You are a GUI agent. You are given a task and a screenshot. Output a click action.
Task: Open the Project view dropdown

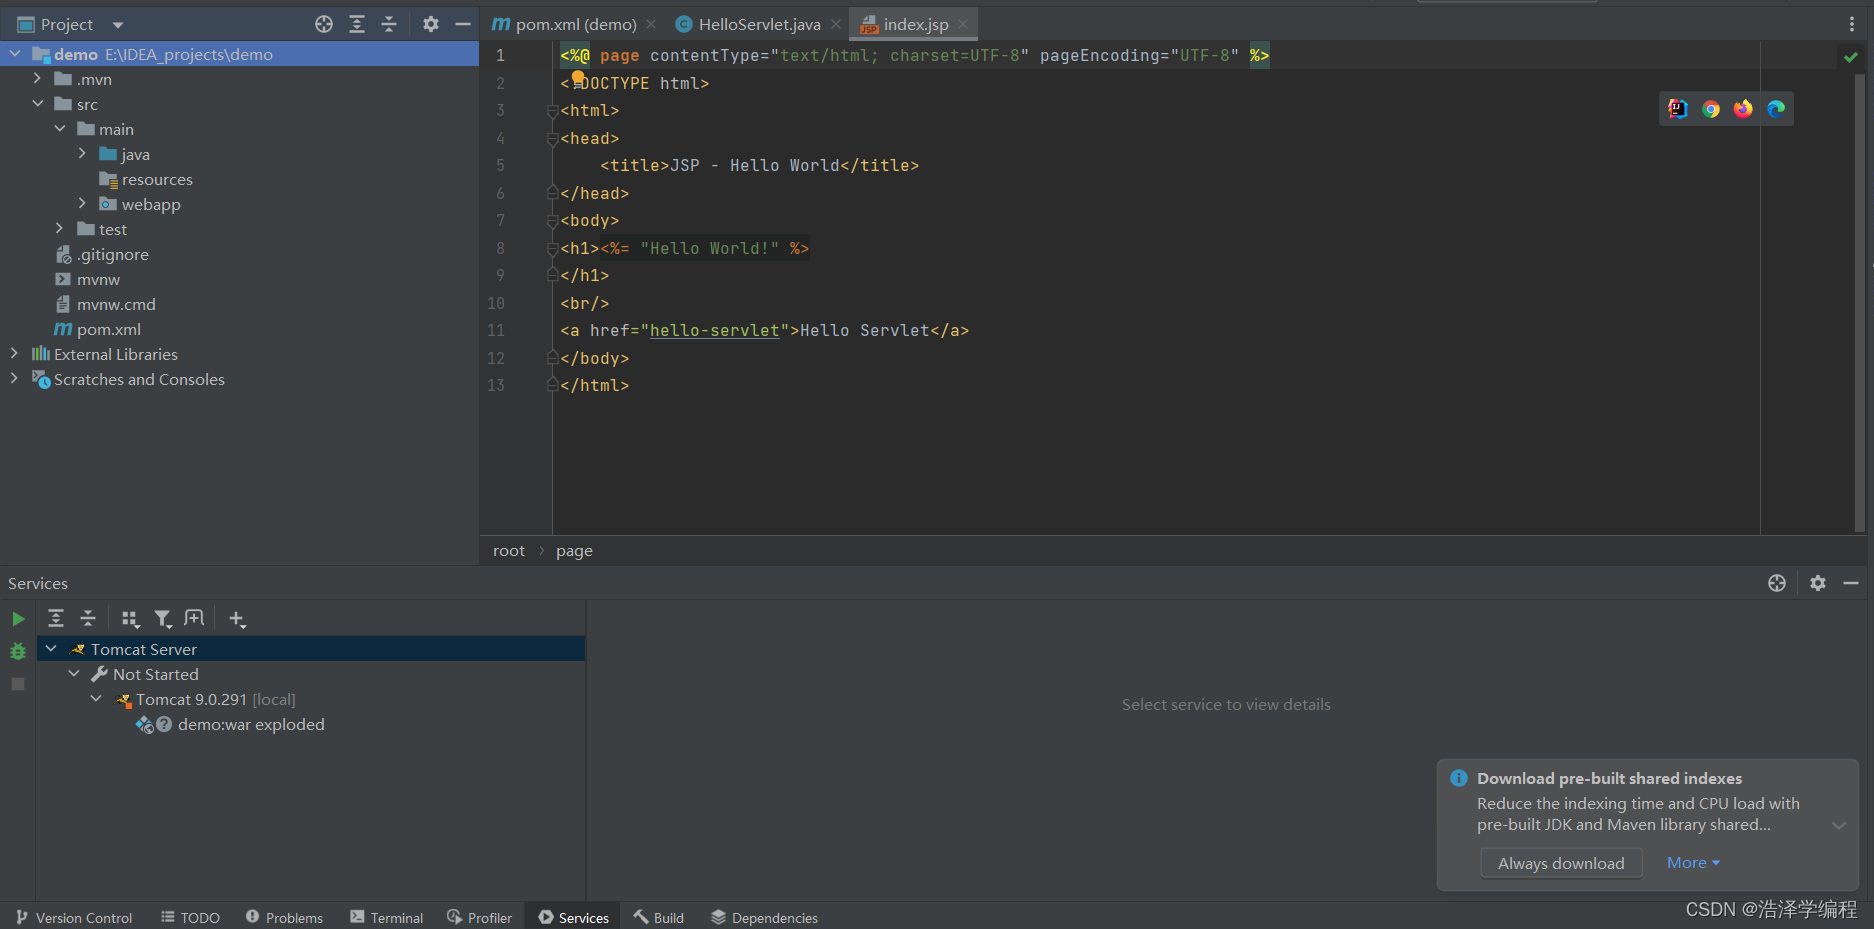(118, 25)
